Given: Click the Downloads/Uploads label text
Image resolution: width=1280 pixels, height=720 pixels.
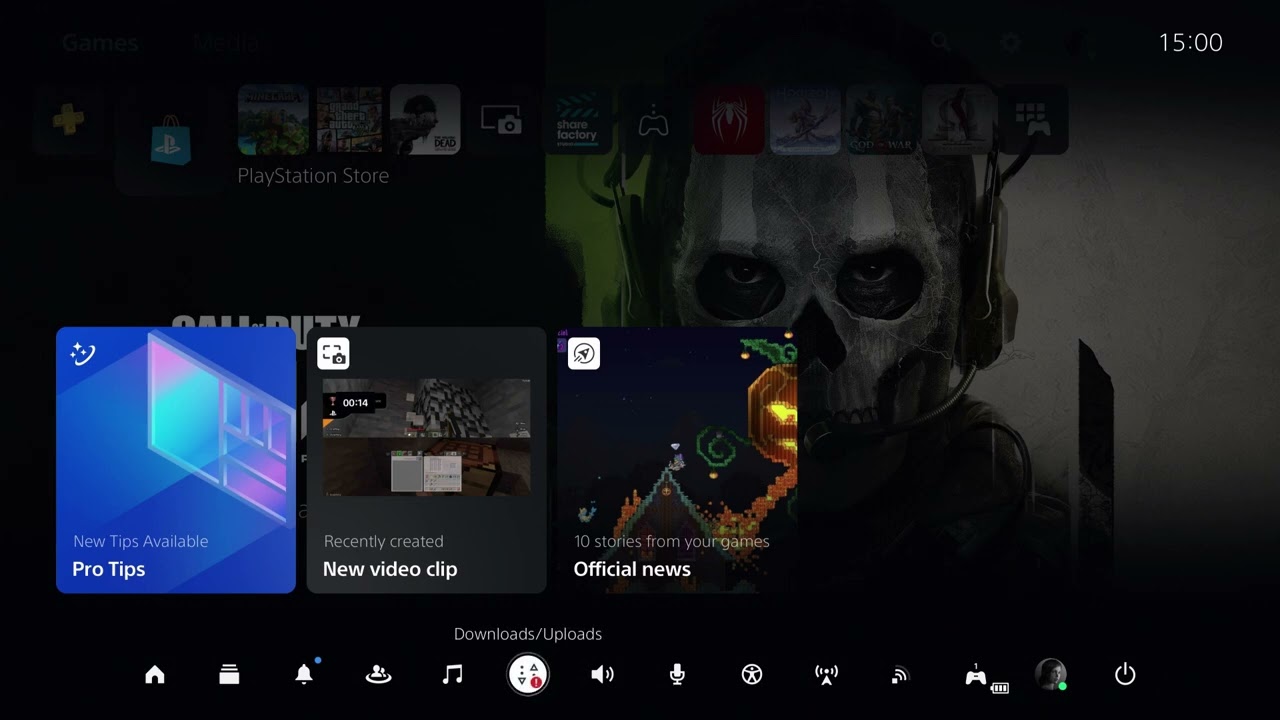Looking at the screenshot, I should pyautogui.click(x=528, y=634).
